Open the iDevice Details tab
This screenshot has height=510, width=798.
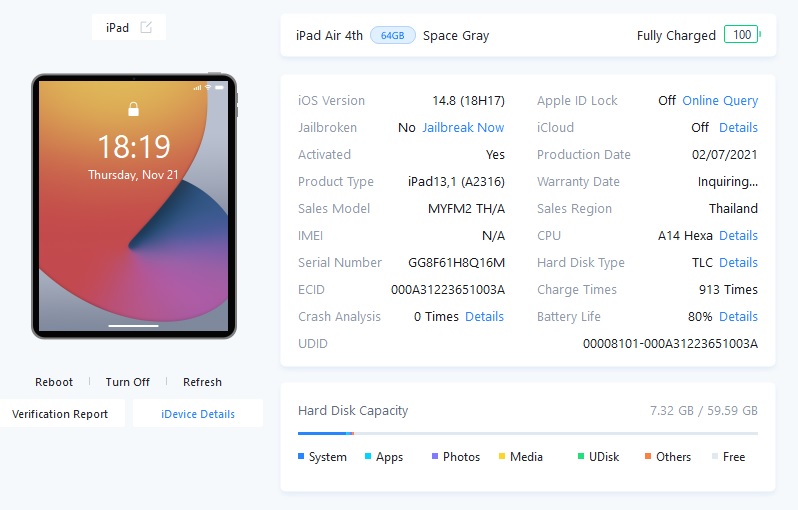198,414
